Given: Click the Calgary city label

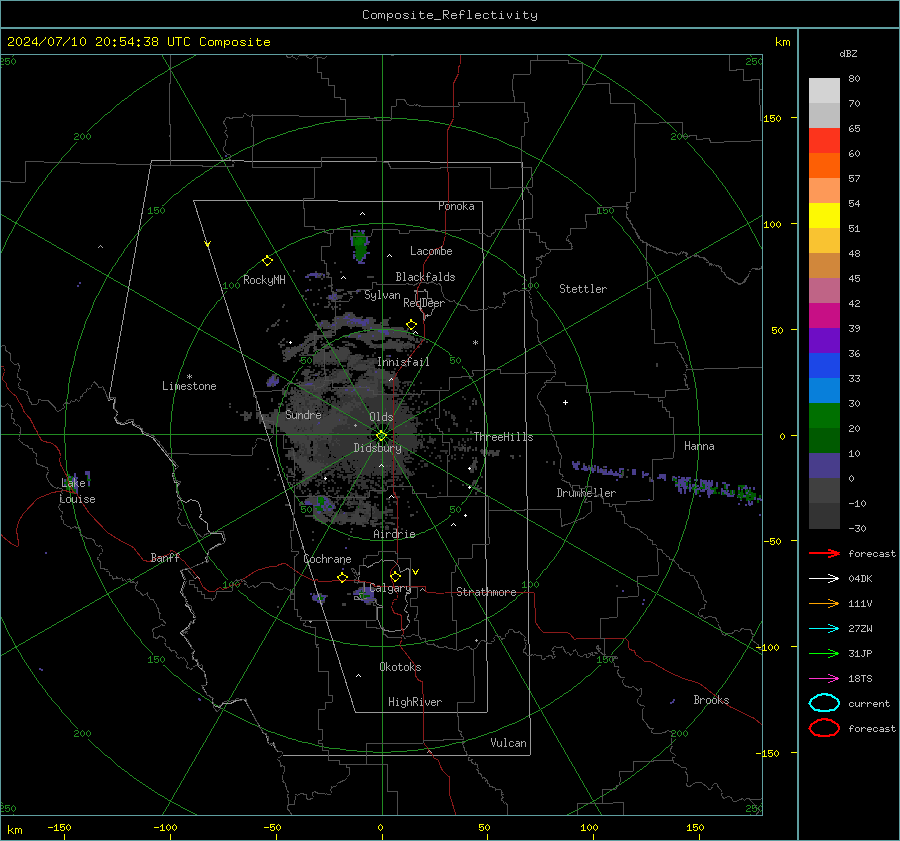Looking at the screenshot, I should coord(390,588).
